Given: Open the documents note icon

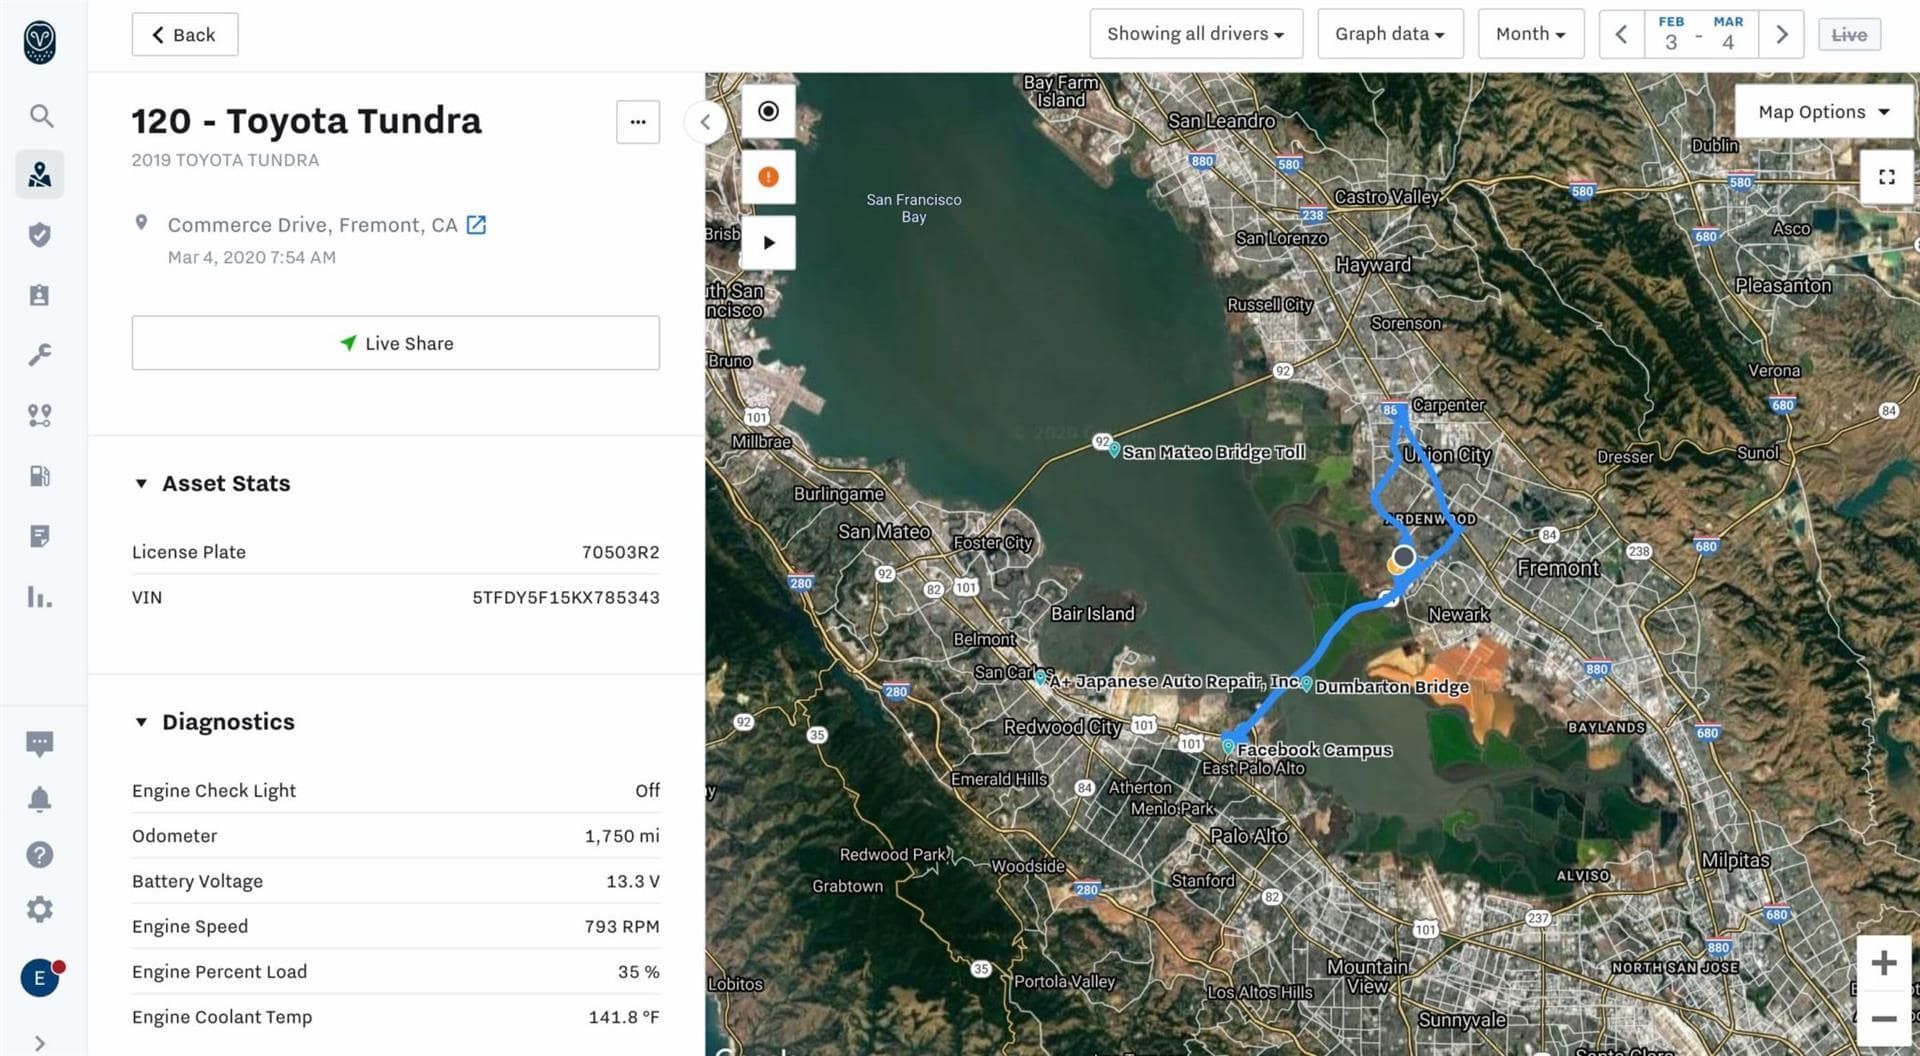Looking at the screenshot, I should click(40, 537).
